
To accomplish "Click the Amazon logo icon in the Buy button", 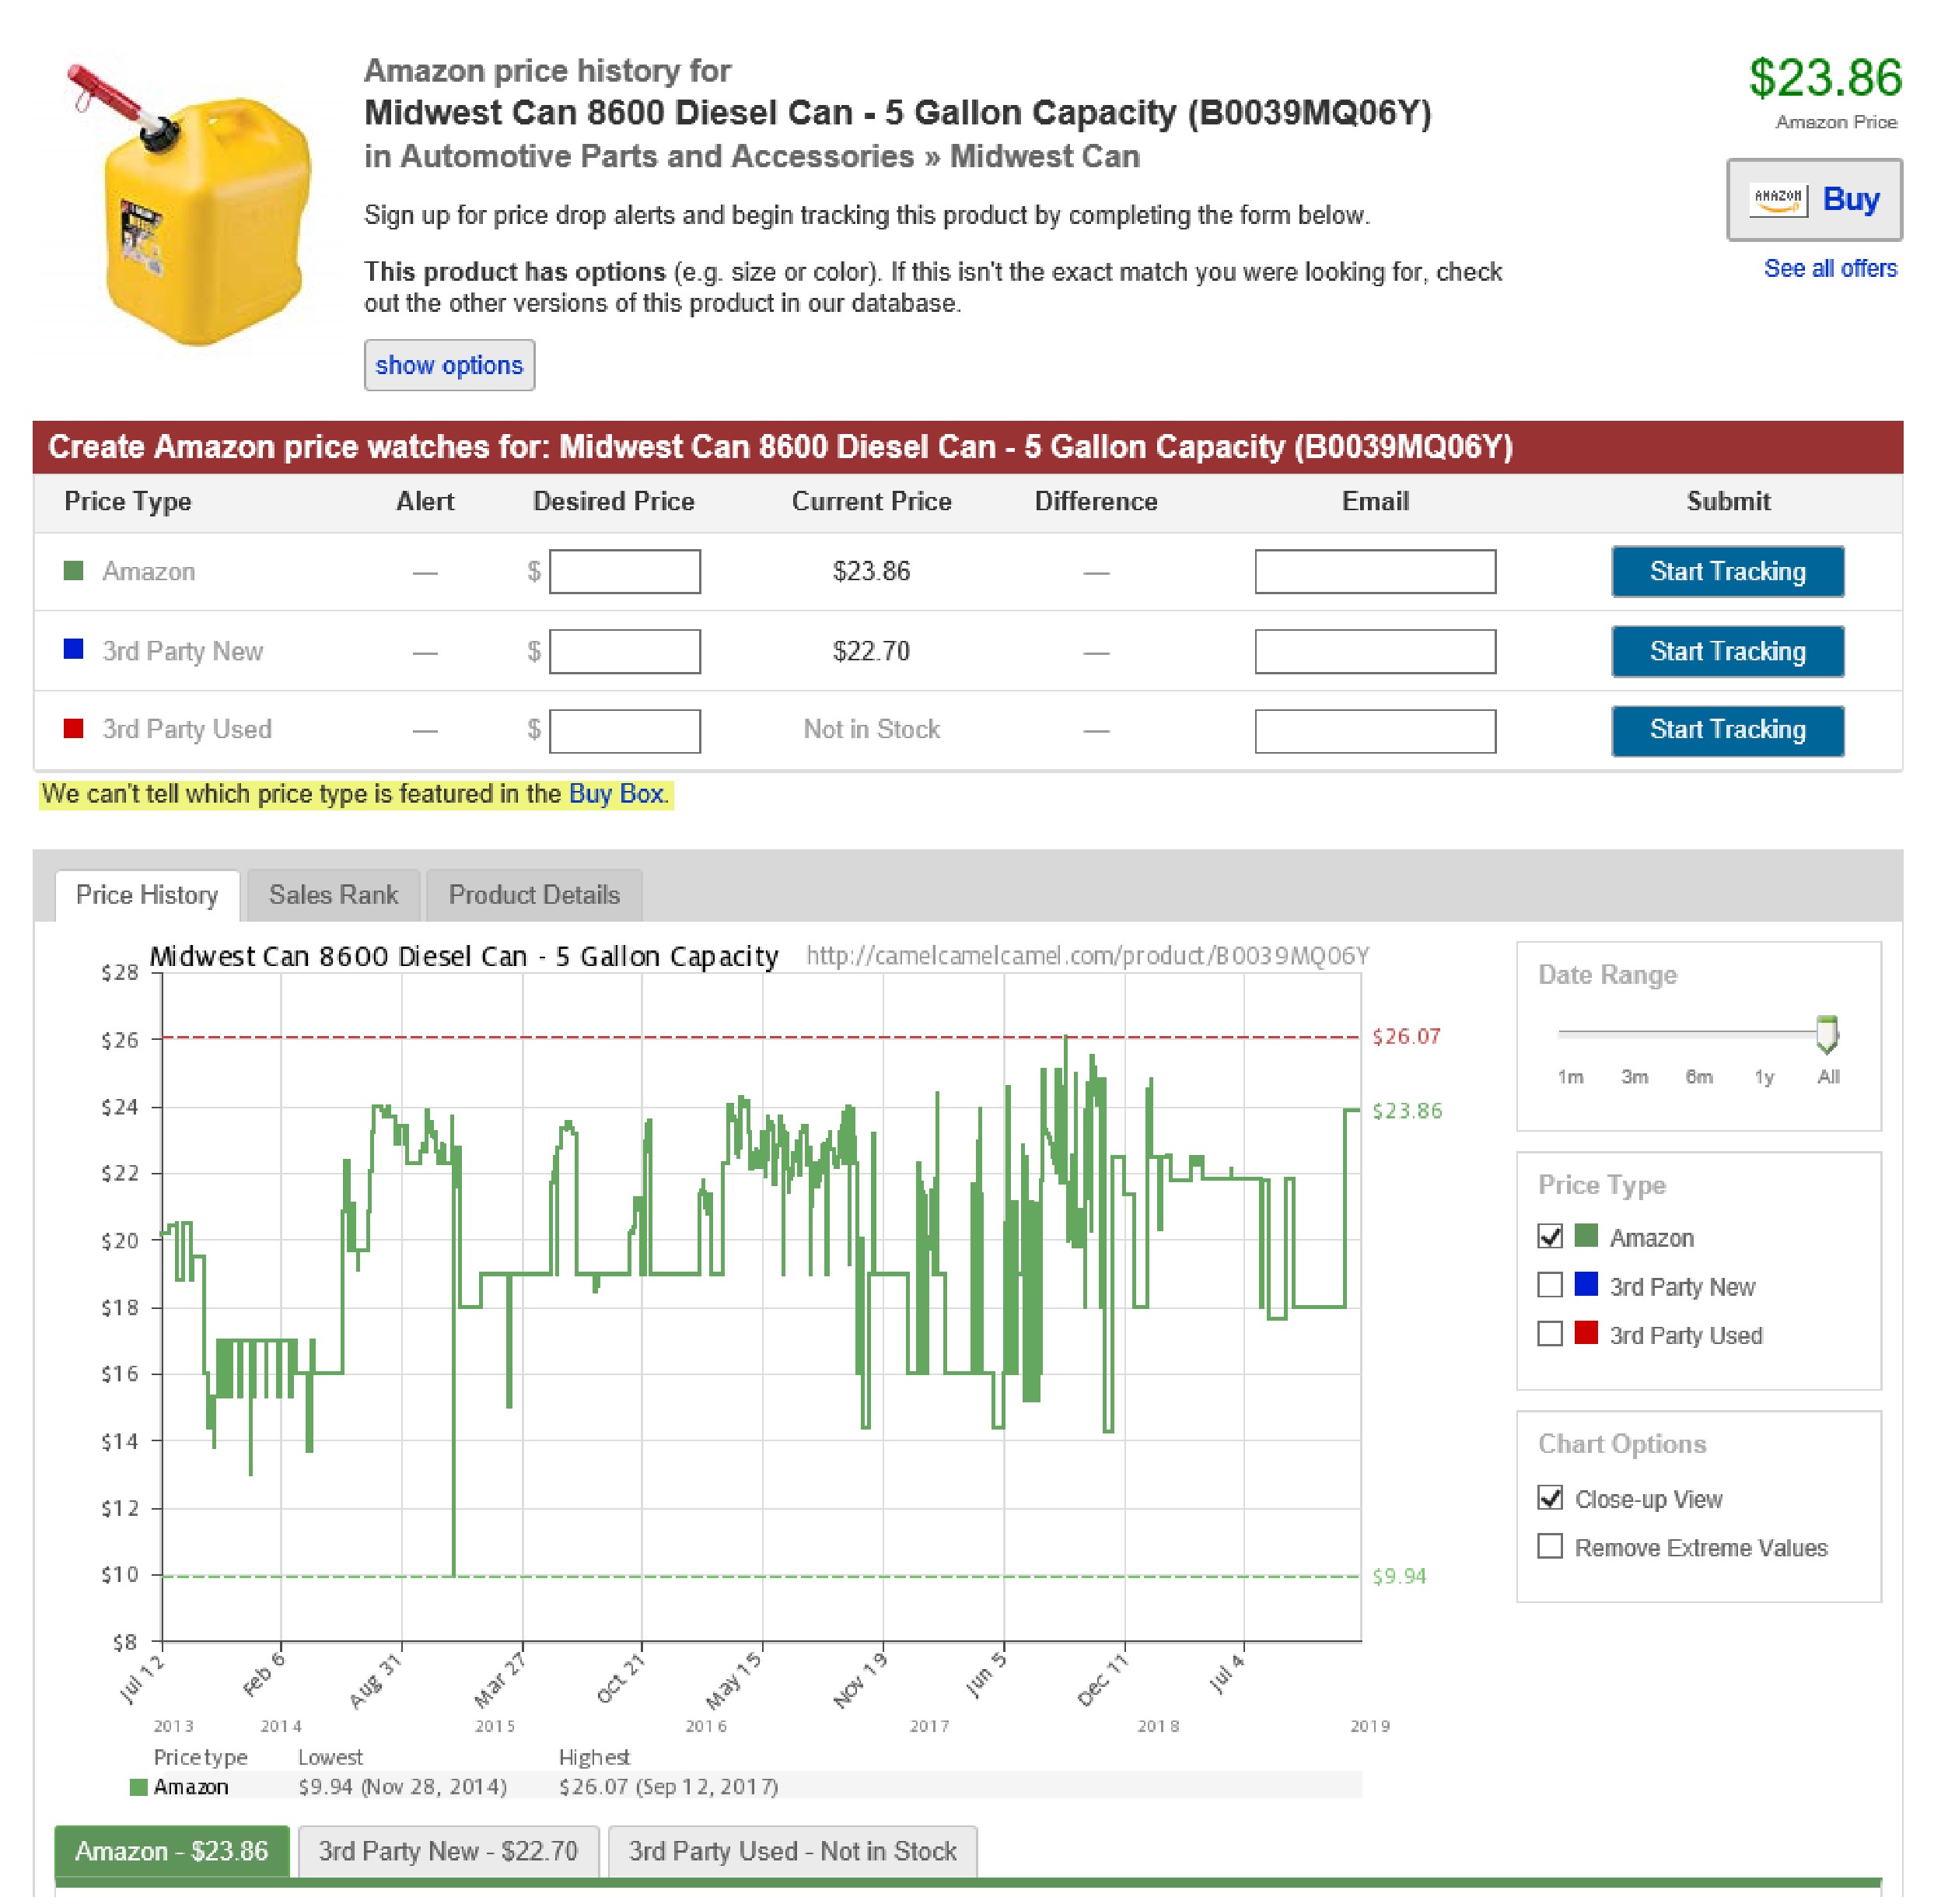I will coord(1779,199).
